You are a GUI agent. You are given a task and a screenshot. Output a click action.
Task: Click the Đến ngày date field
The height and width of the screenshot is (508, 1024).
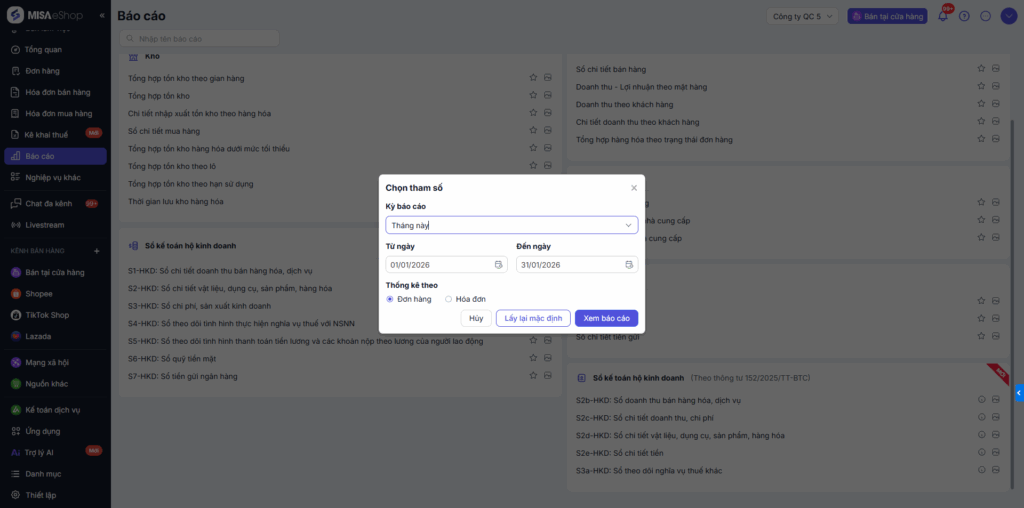click(577, 264)
